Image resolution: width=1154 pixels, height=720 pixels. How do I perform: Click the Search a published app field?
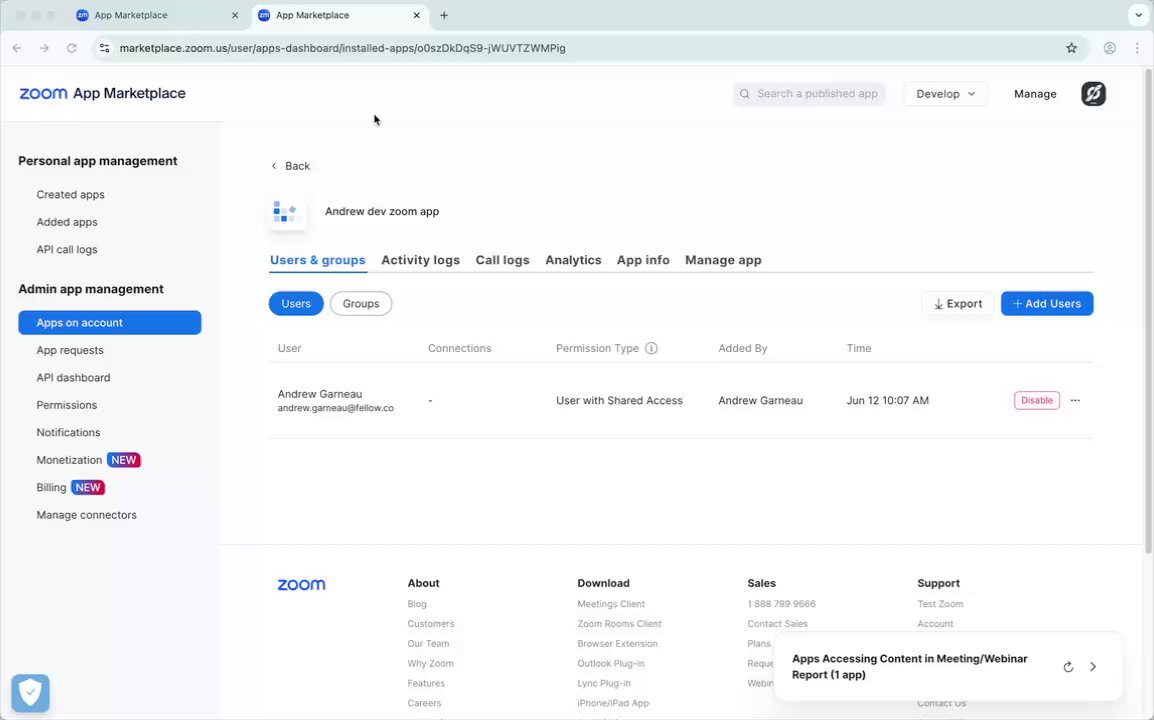pos(809,93)
